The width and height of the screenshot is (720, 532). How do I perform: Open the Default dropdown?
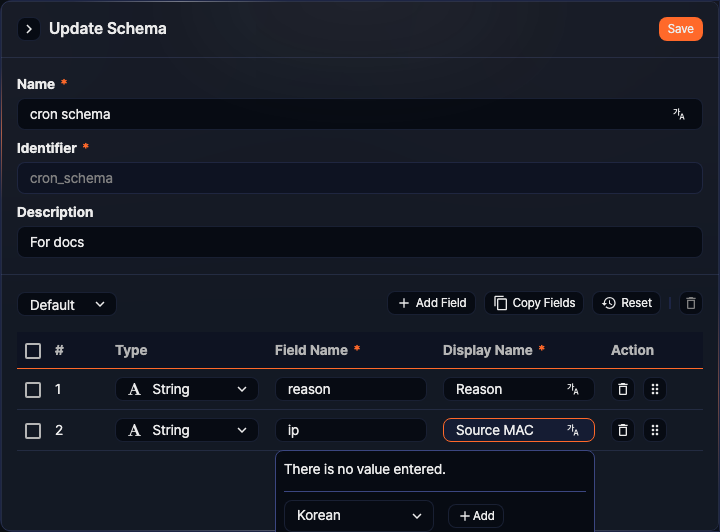pyautogui.click(x=67, y=304)
